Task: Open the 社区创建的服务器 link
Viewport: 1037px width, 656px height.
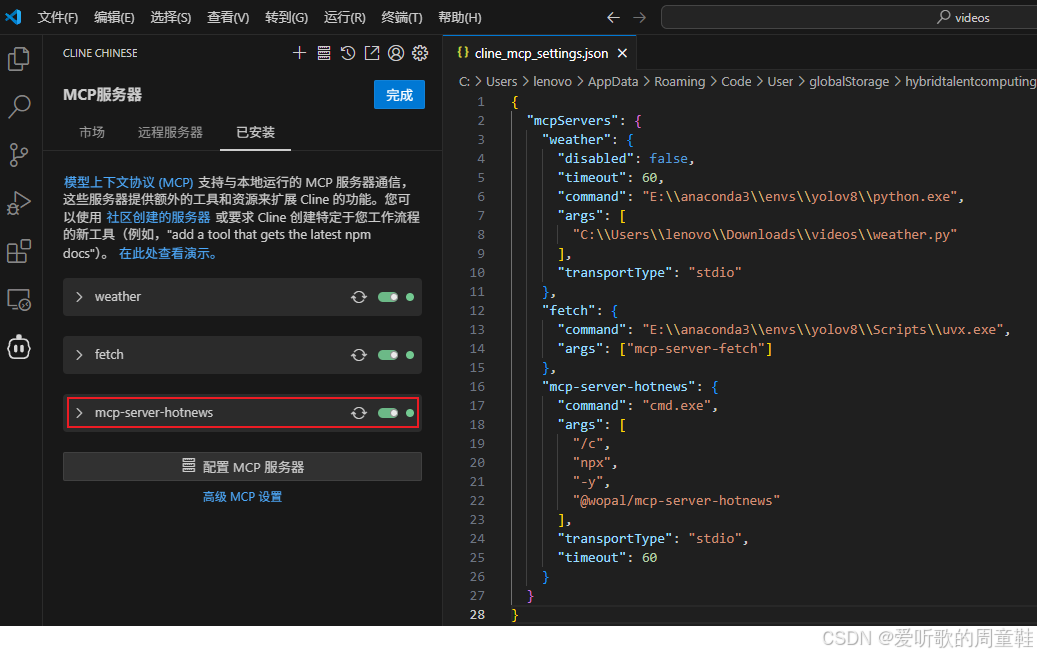Action: point(158,217)
